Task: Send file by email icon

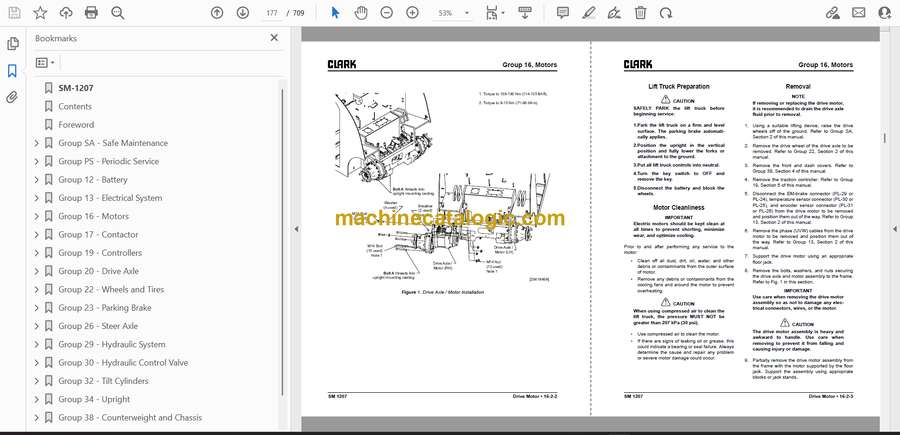Action: click(x=859, y=13)
